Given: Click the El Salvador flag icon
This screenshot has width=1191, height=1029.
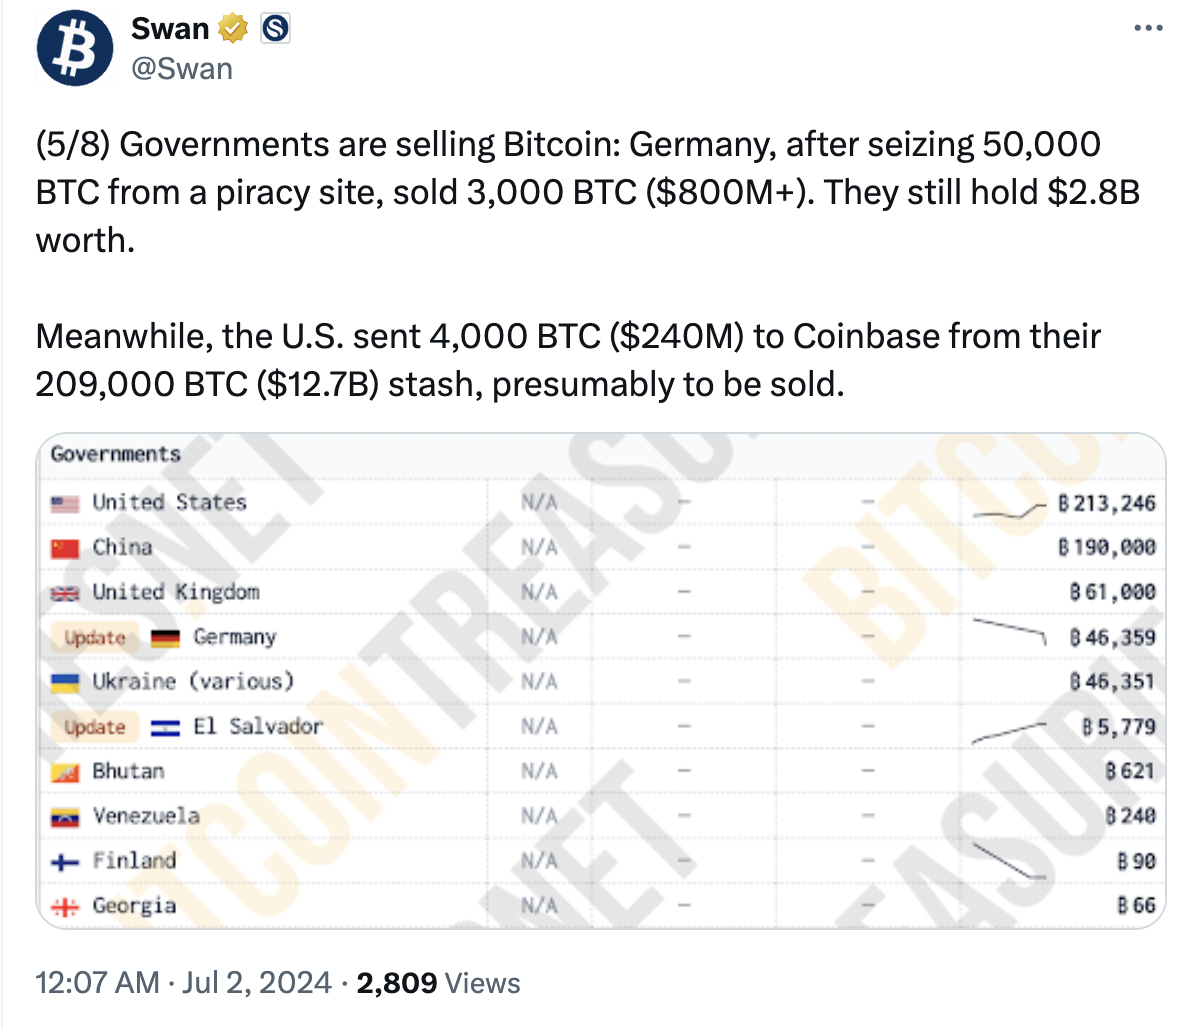Looking at the screenshot, I should coord(165,728).
